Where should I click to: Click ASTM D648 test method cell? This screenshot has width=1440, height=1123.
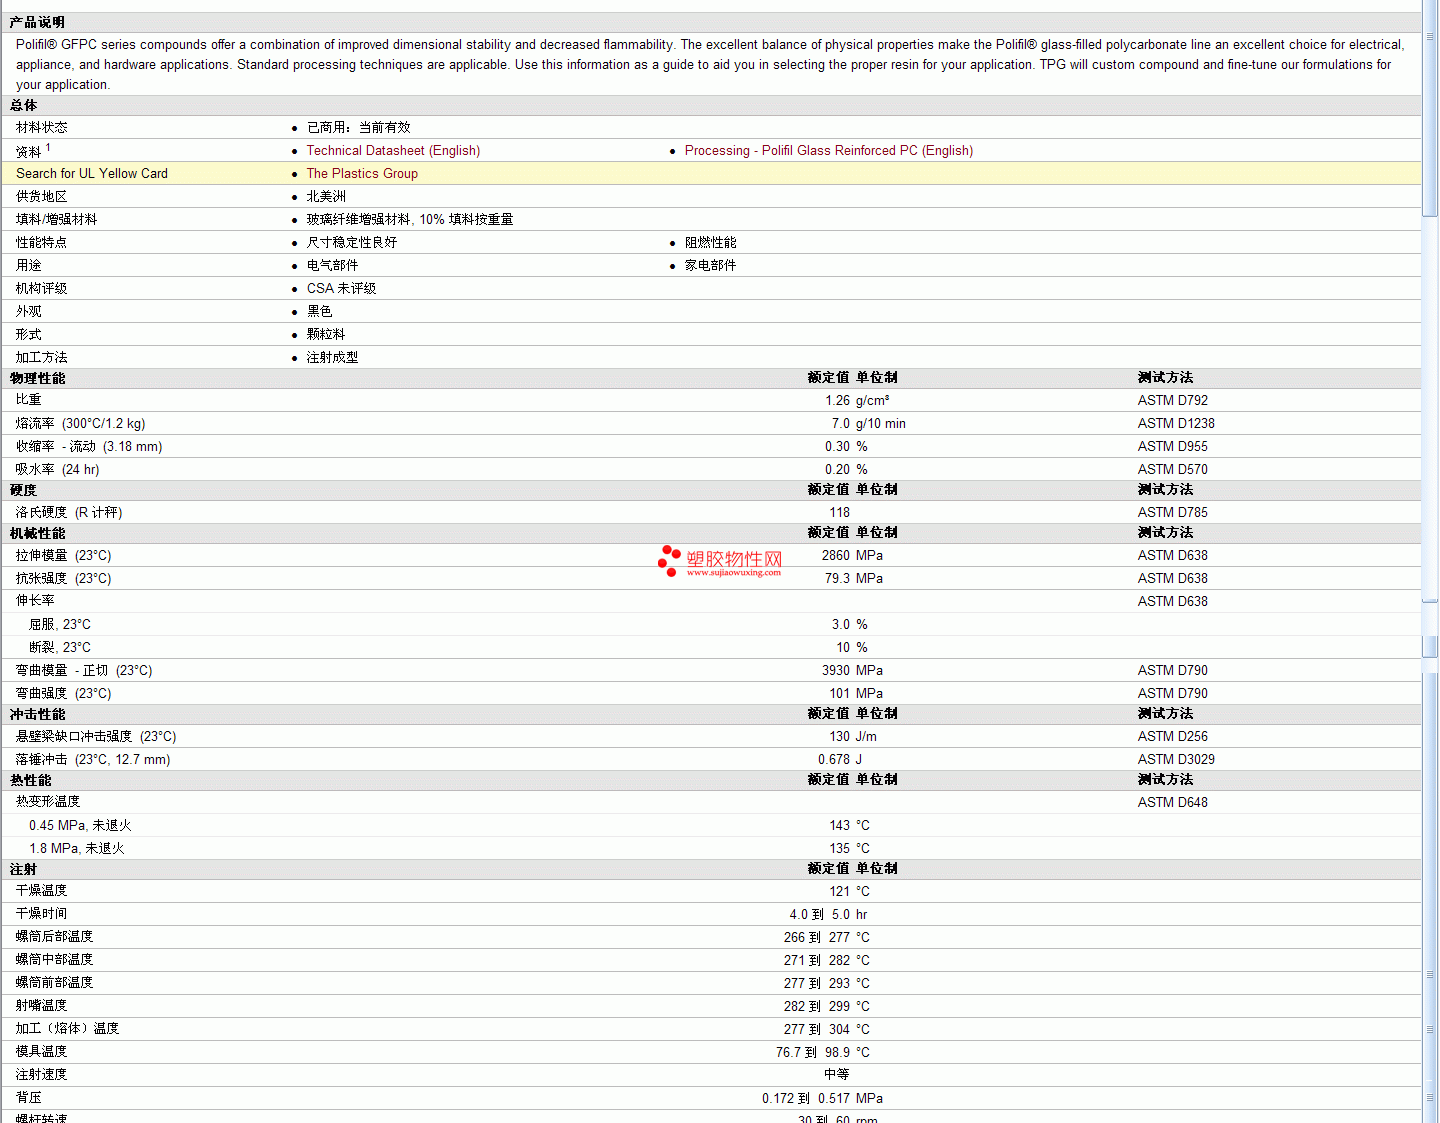click(x=1172, y=802)
